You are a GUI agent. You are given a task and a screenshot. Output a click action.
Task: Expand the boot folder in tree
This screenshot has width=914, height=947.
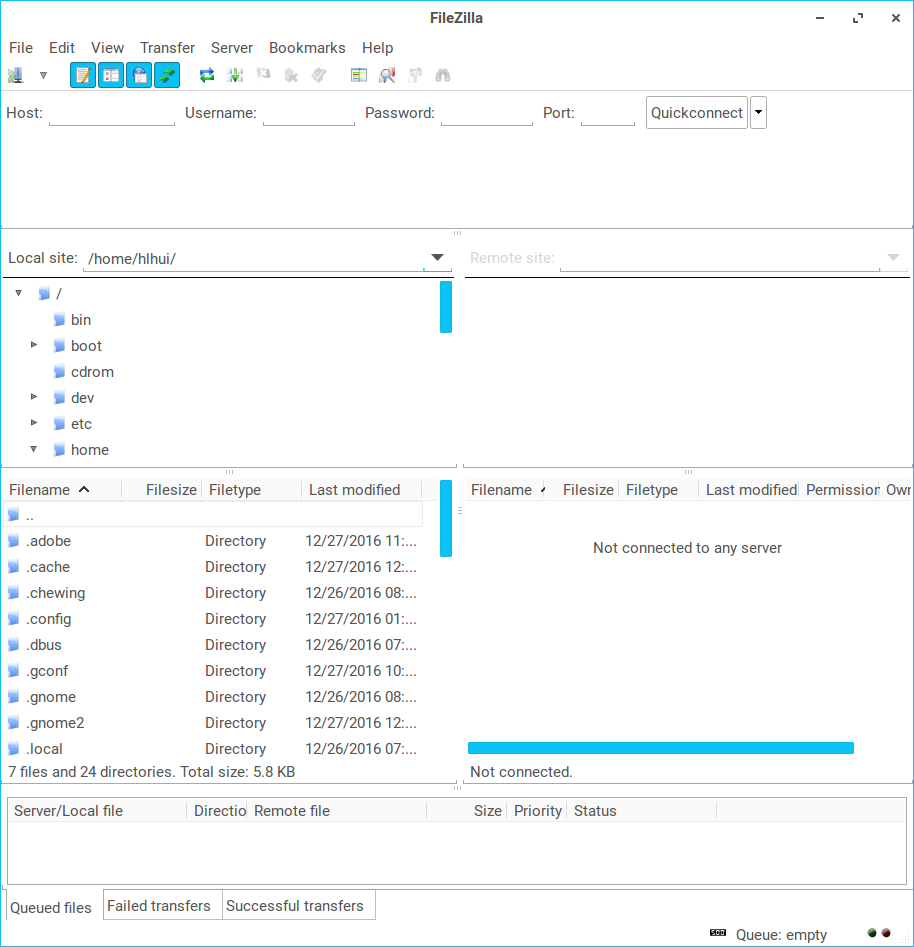click(x=34, y=345)
